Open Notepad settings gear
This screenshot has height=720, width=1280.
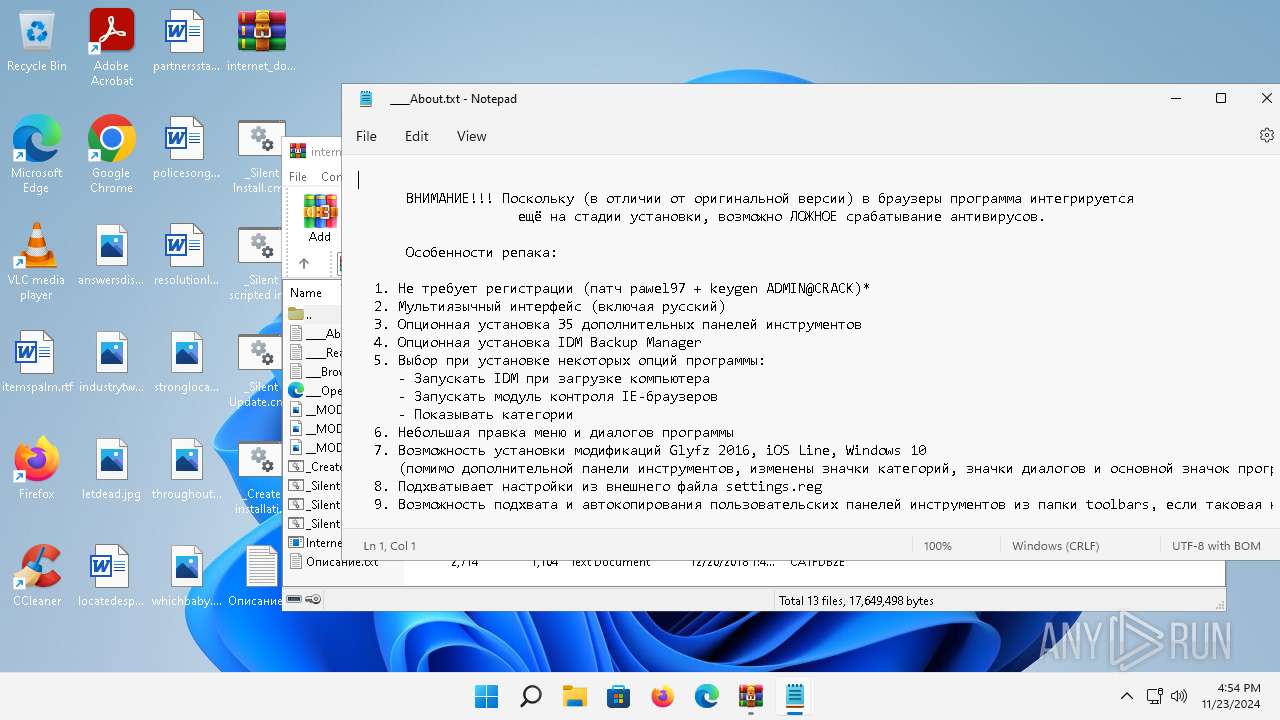pos(1266,135)
